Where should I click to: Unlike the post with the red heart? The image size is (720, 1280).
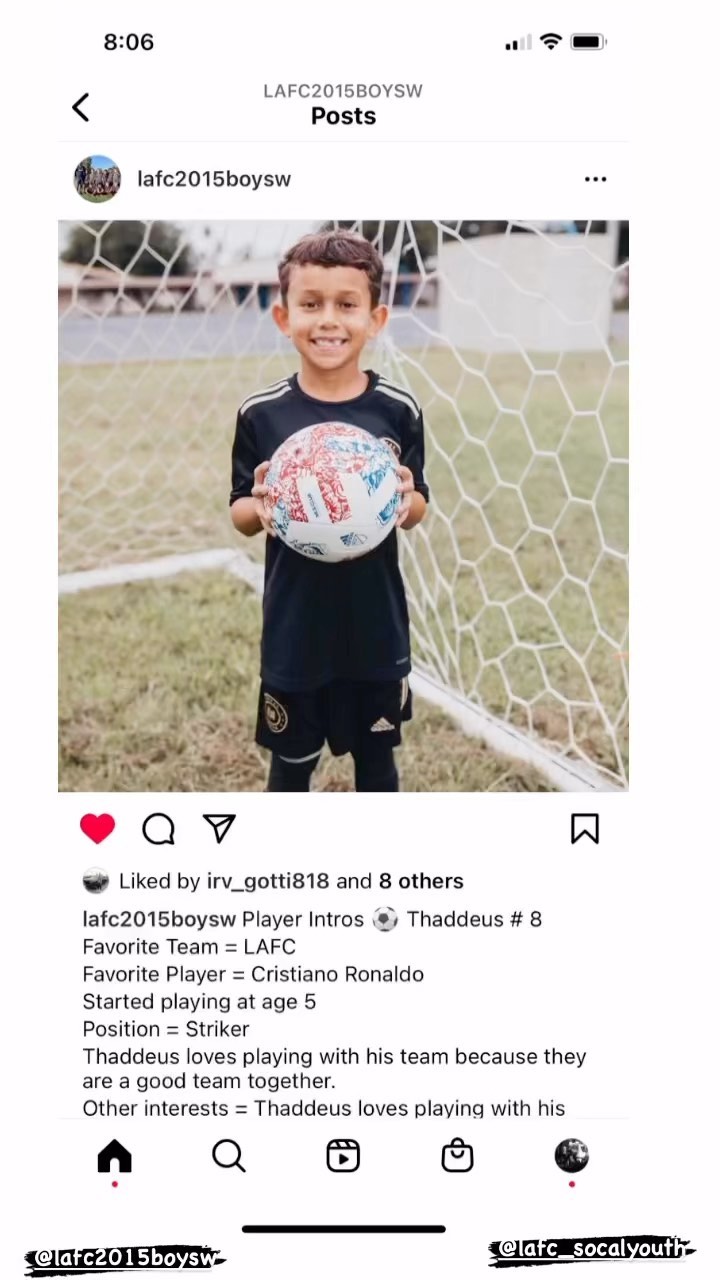click(98, 828)
